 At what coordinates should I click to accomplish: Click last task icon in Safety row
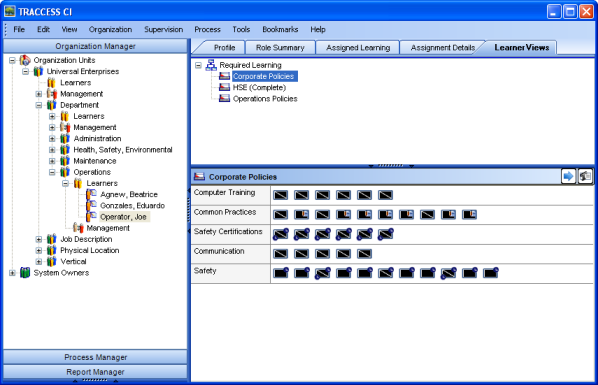click(490, 273)
